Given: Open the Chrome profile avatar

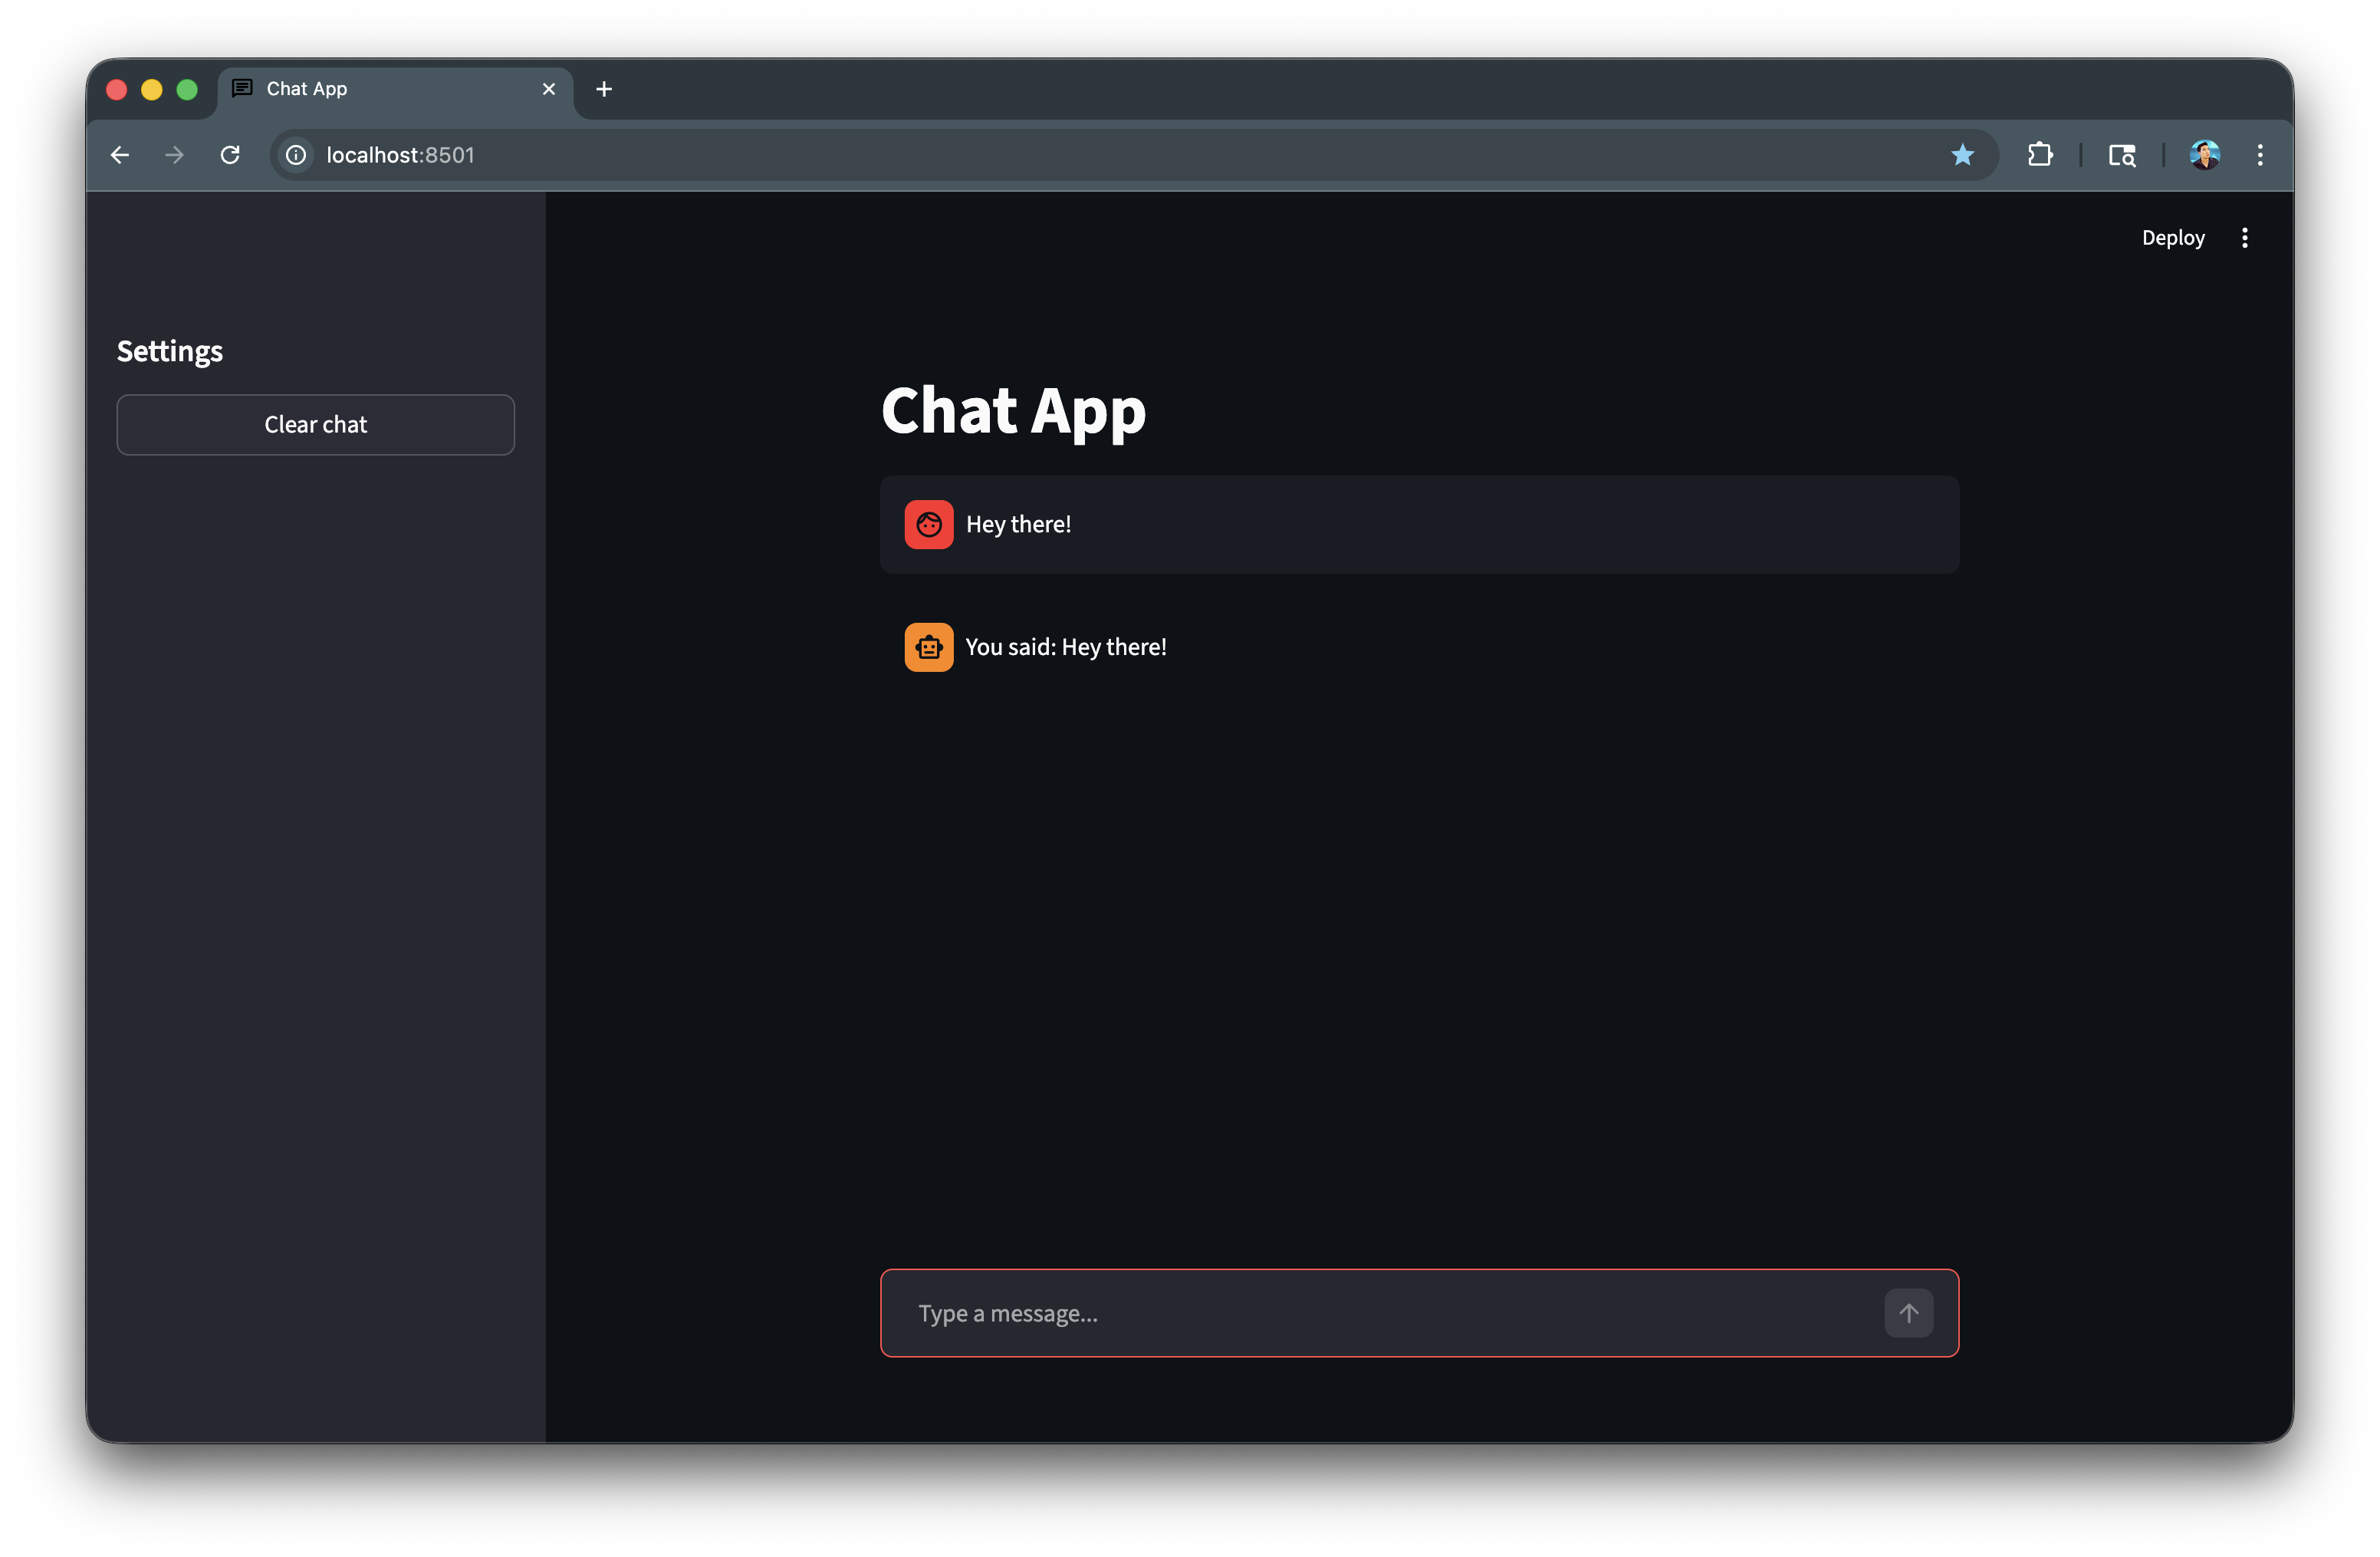Looking at the screenshot, I should coord(2204,155).
